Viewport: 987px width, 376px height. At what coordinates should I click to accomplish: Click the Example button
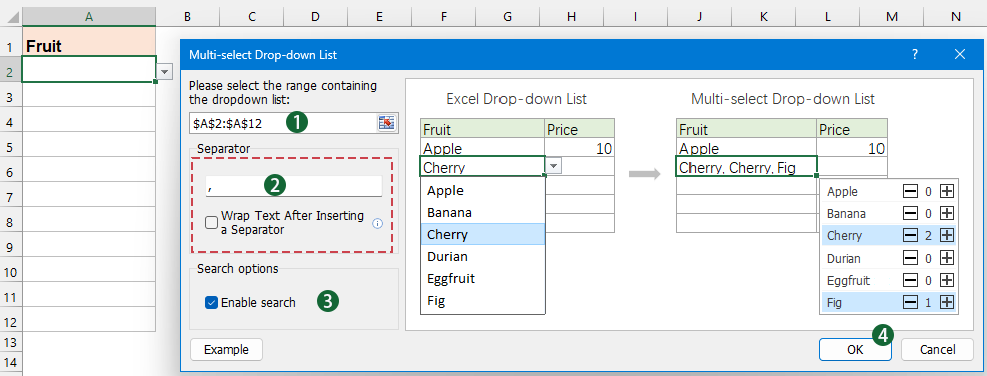click(226, 350)
